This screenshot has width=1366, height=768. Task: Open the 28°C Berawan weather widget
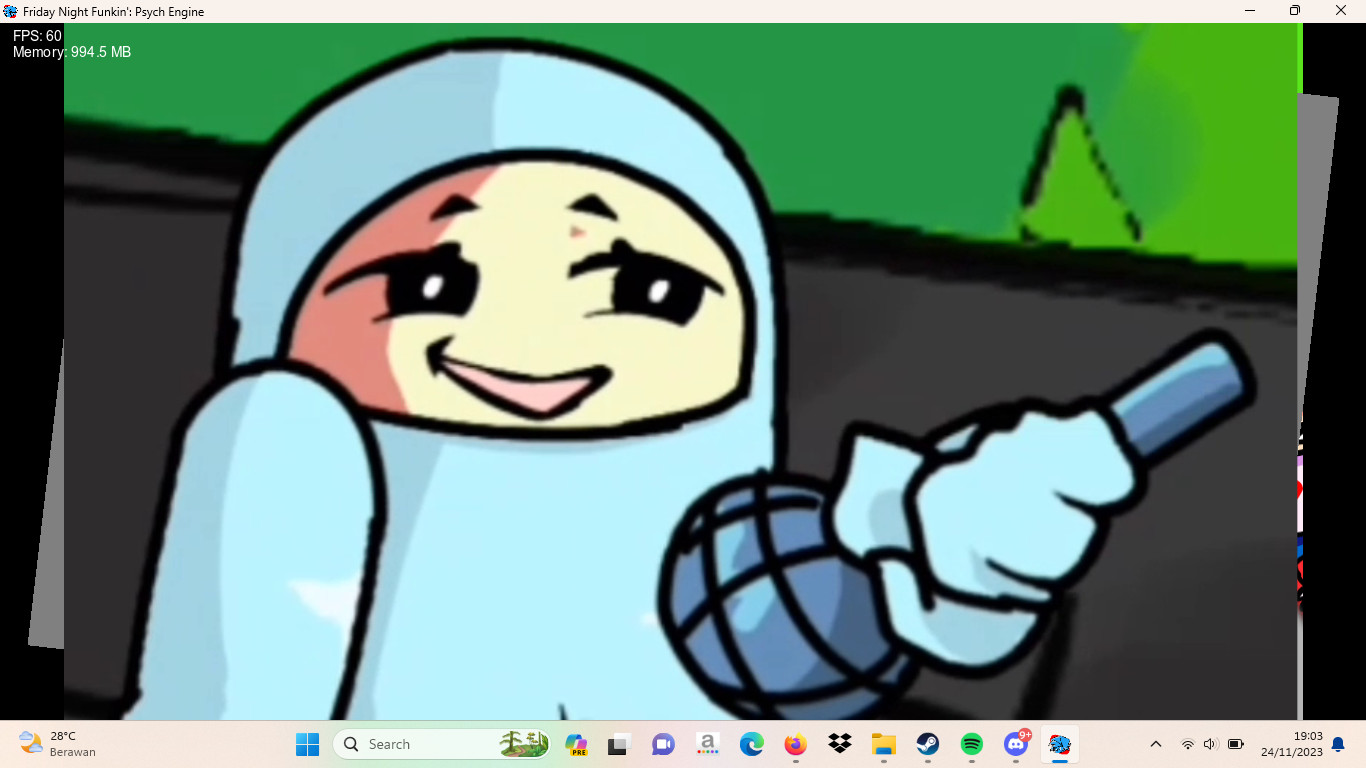coord(58,744)
